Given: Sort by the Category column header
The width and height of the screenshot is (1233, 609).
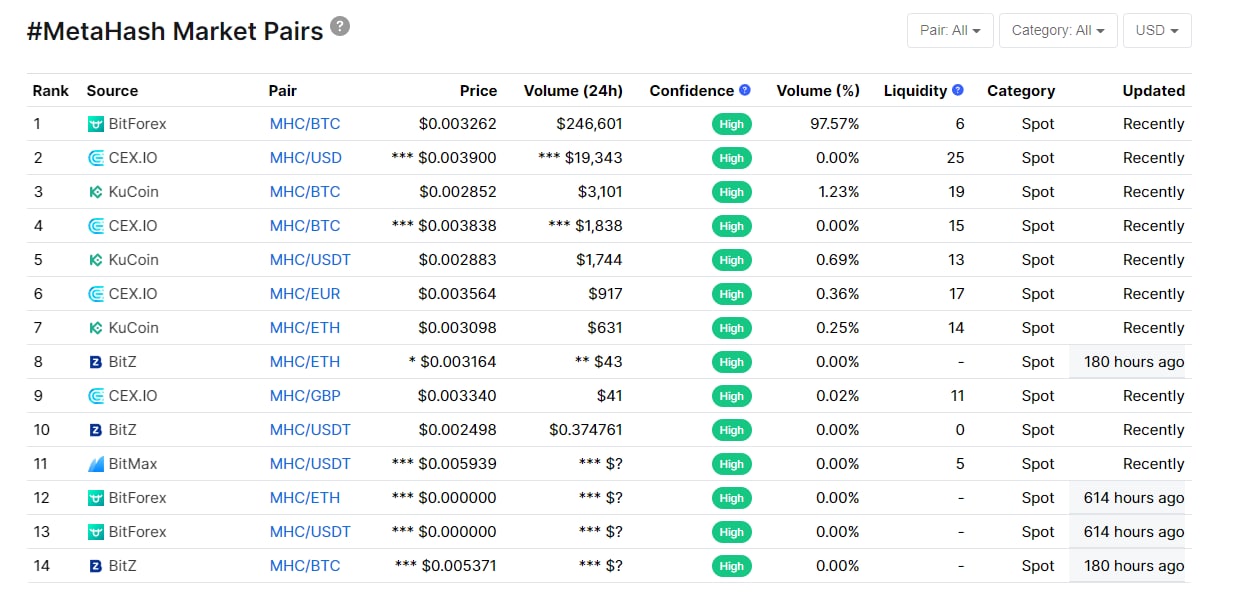Looking at the screenshot, I should coord(1021,90).
